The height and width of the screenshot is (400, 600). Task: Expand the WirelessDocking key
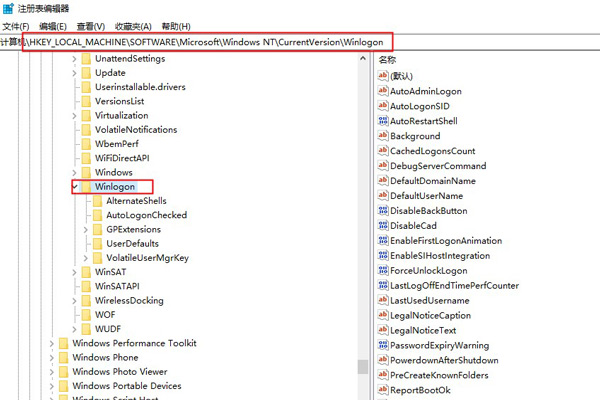point(74,301)
